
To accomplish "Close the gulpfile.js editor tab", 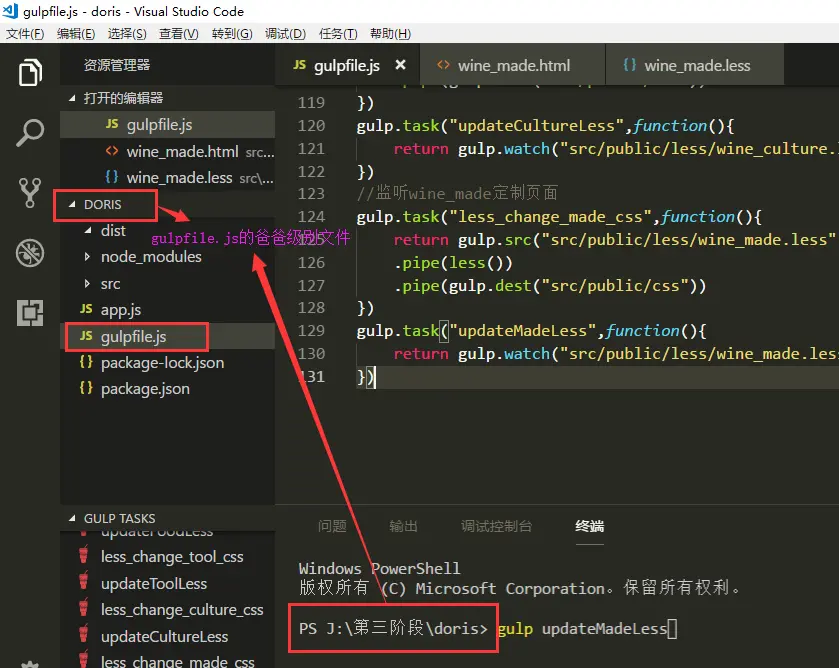I will pyautogui.click(x=400, y=65).
